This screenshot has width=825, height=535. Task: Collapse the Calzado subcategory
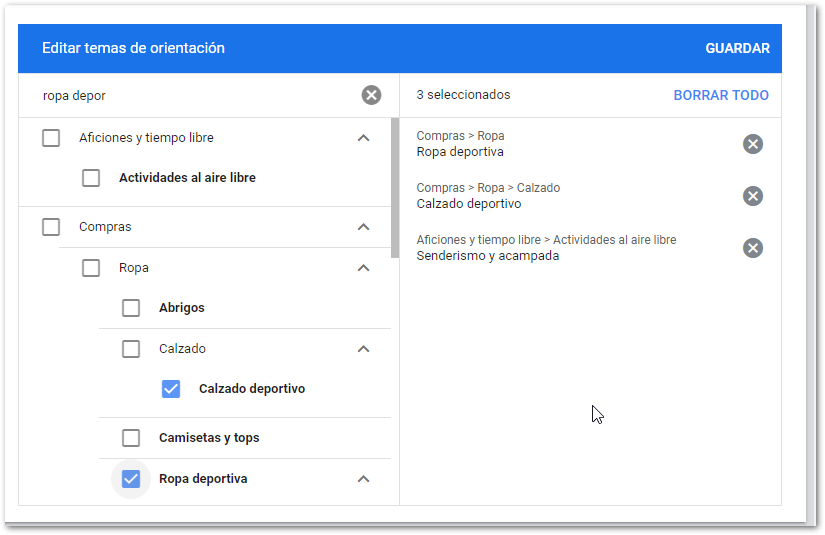(363, 349)
